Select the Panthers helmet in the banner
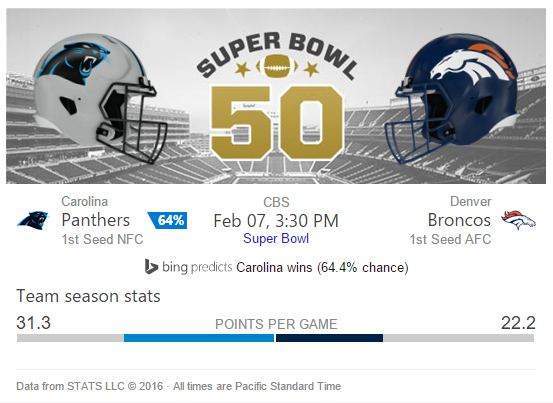Viewport: 553px width, 403px height. [100, 98]
